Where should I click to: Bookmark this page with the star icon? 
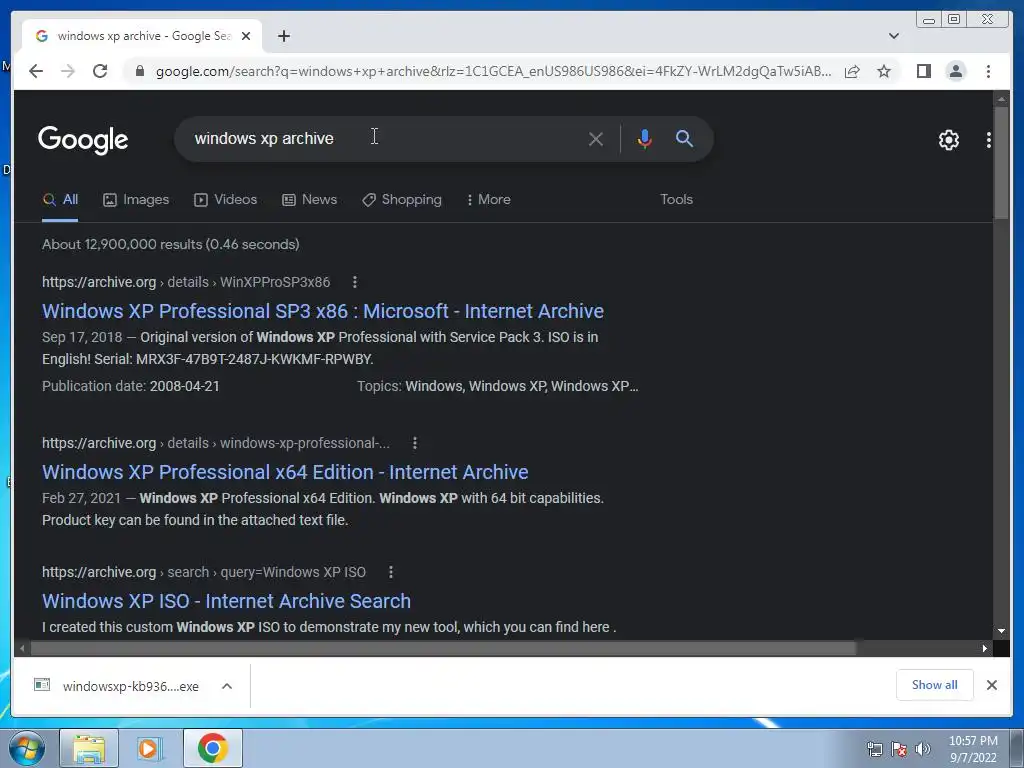pos(884,71)
